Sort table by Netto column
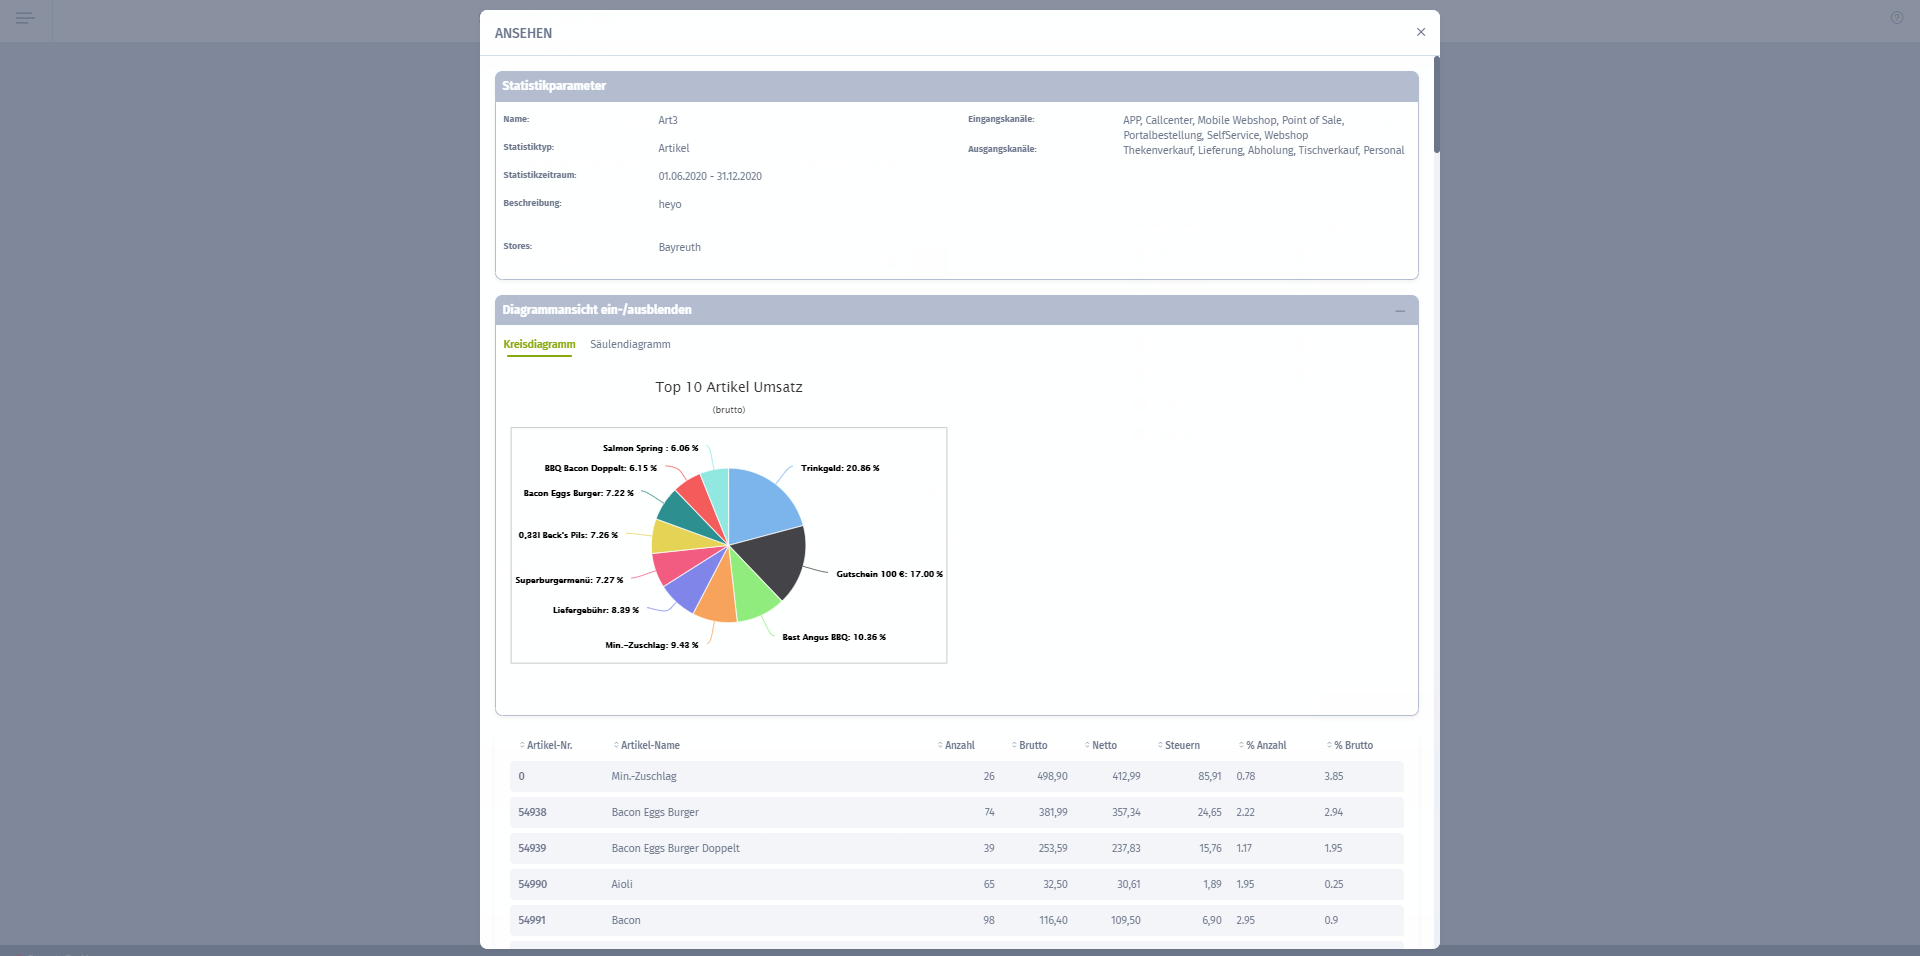 click(x=1101, y=745)
